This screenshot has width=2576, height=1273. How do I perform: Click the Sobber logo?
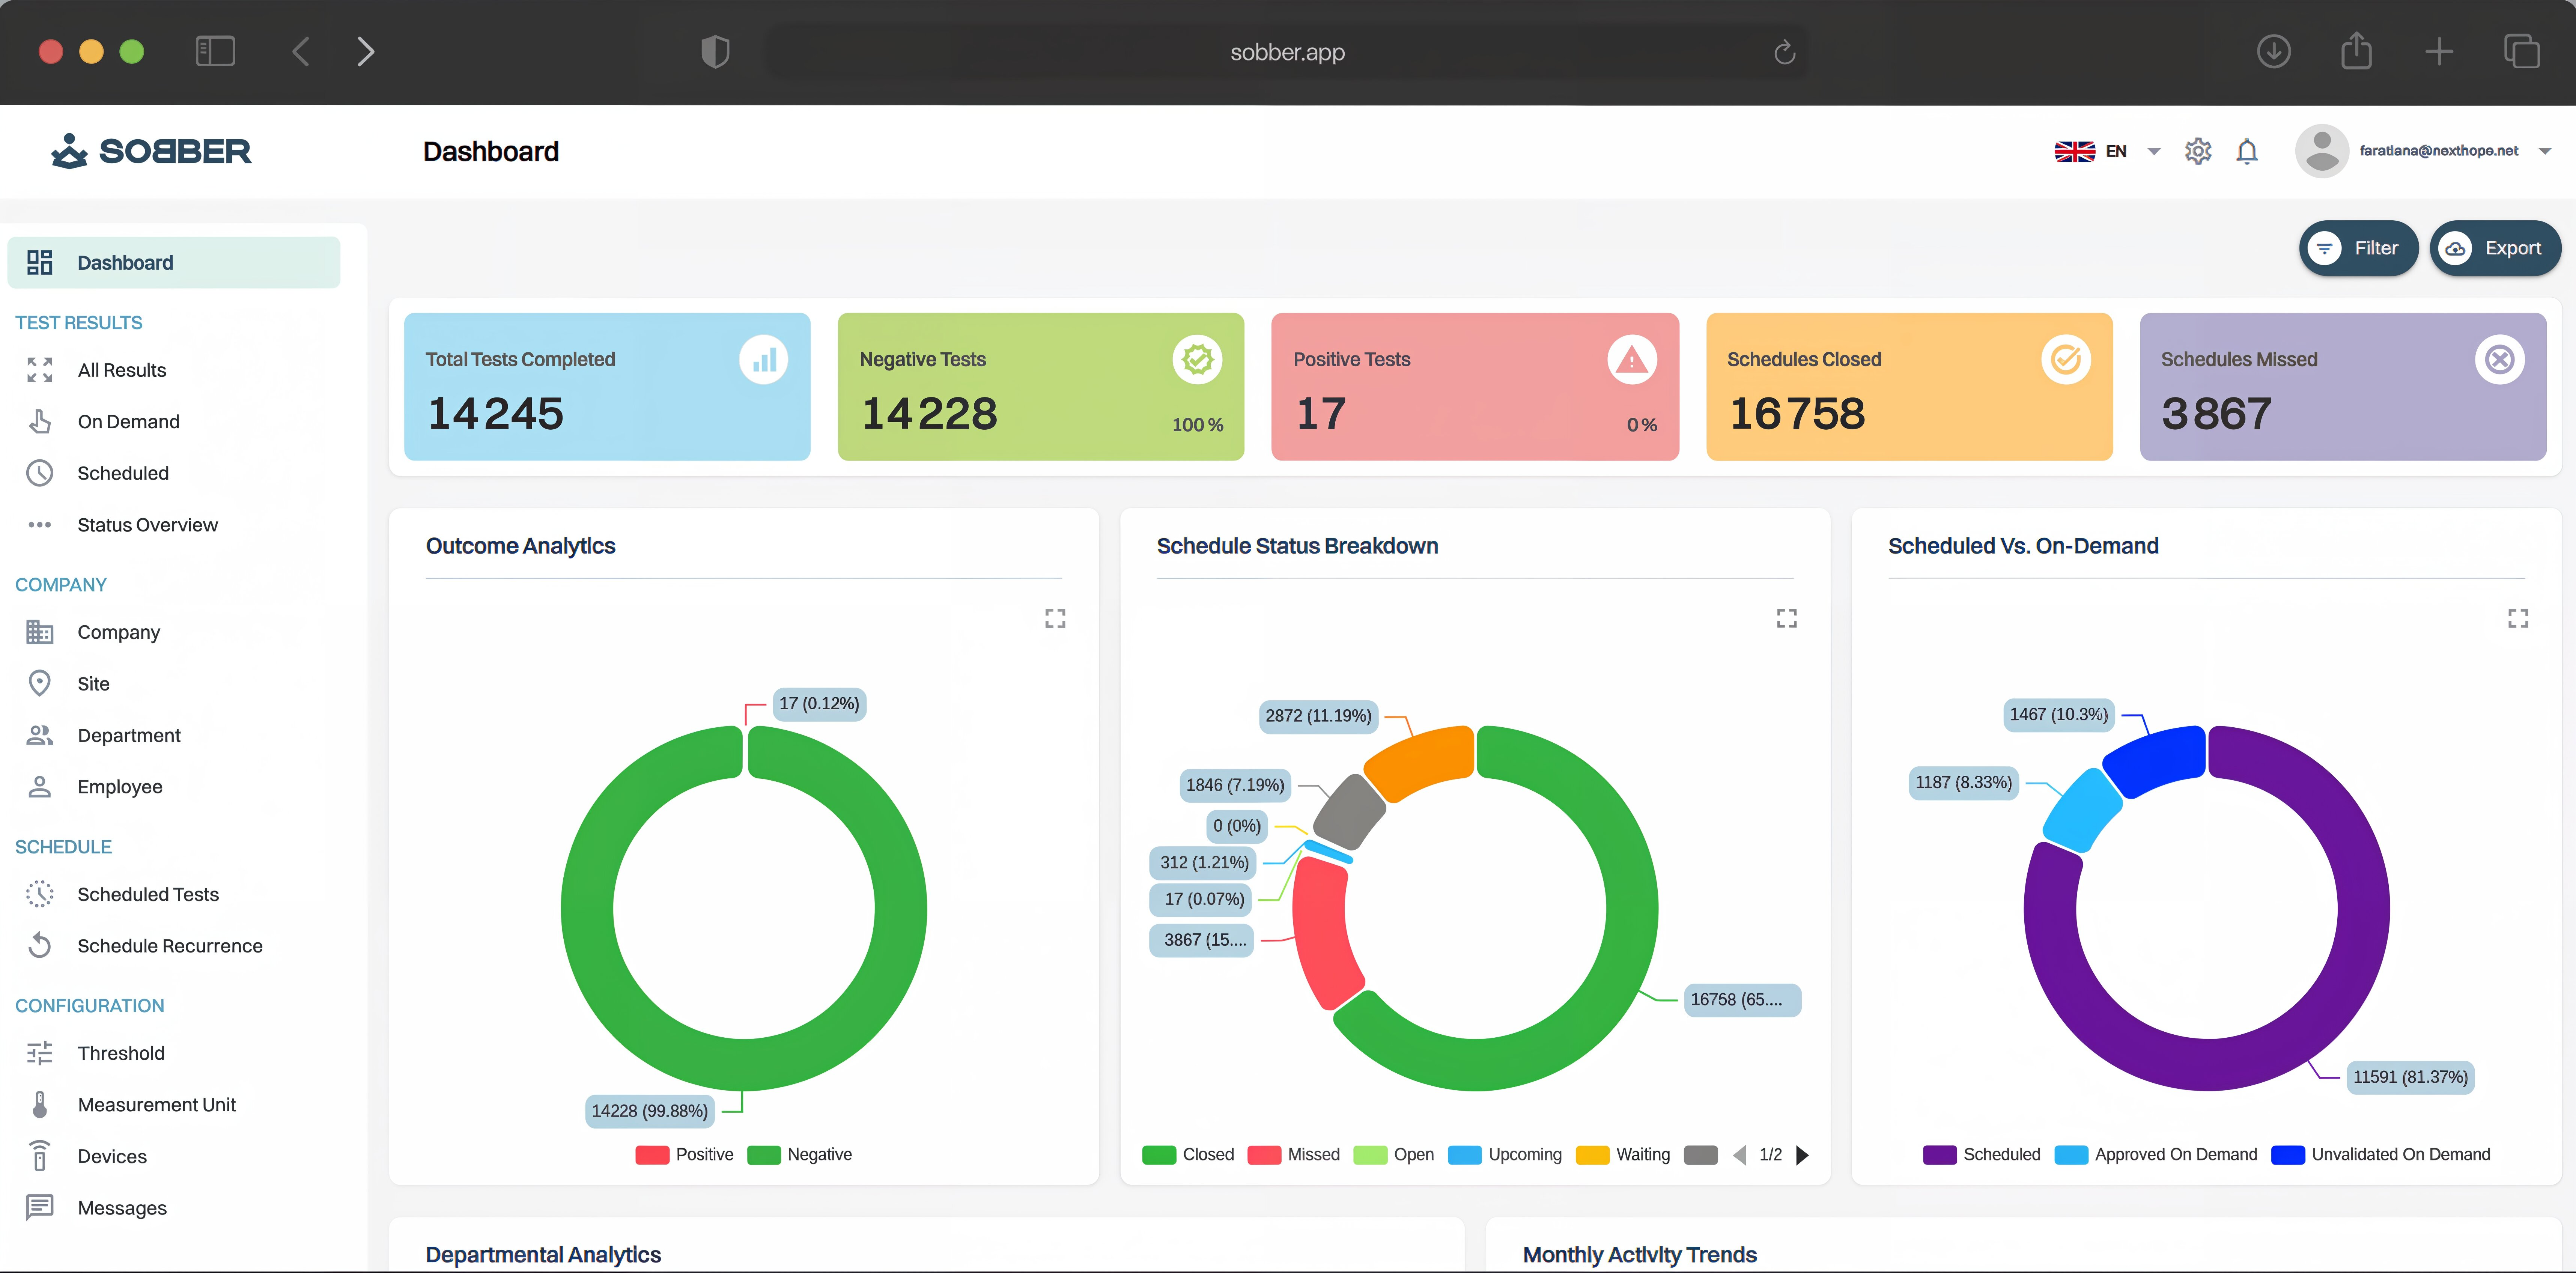coord(151,151)
